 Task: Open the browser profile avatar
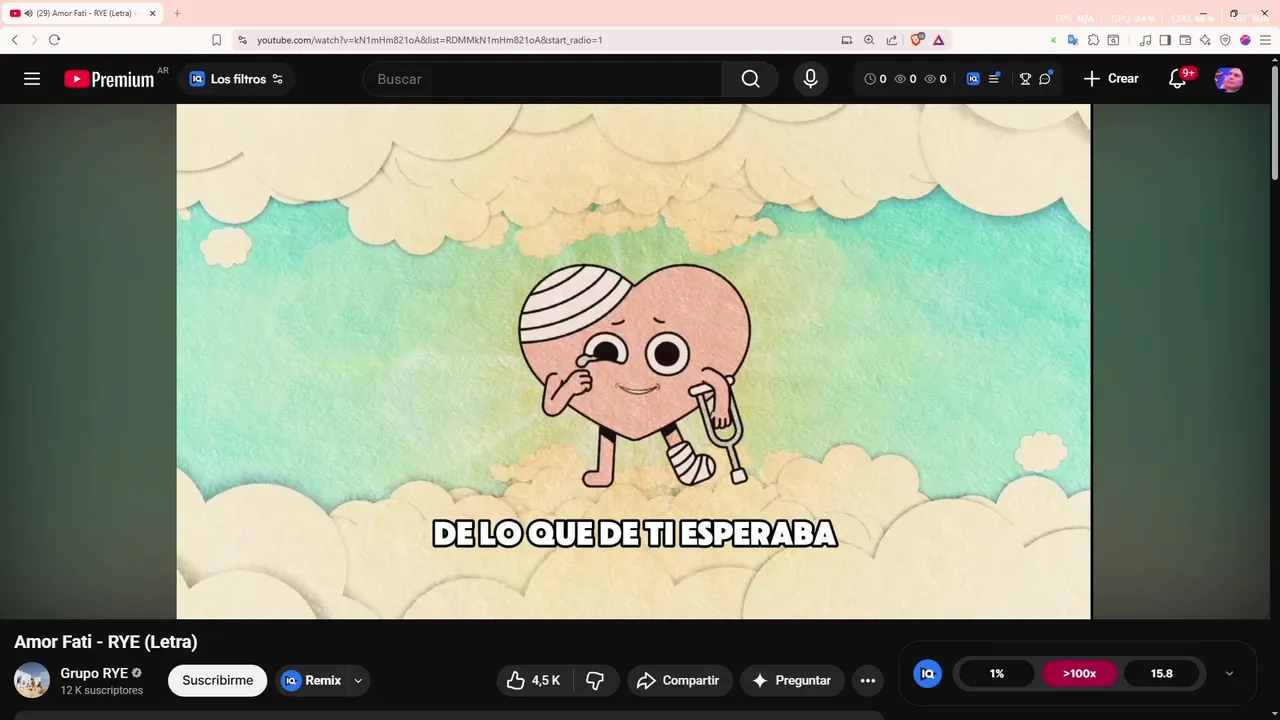[1245, 40]
